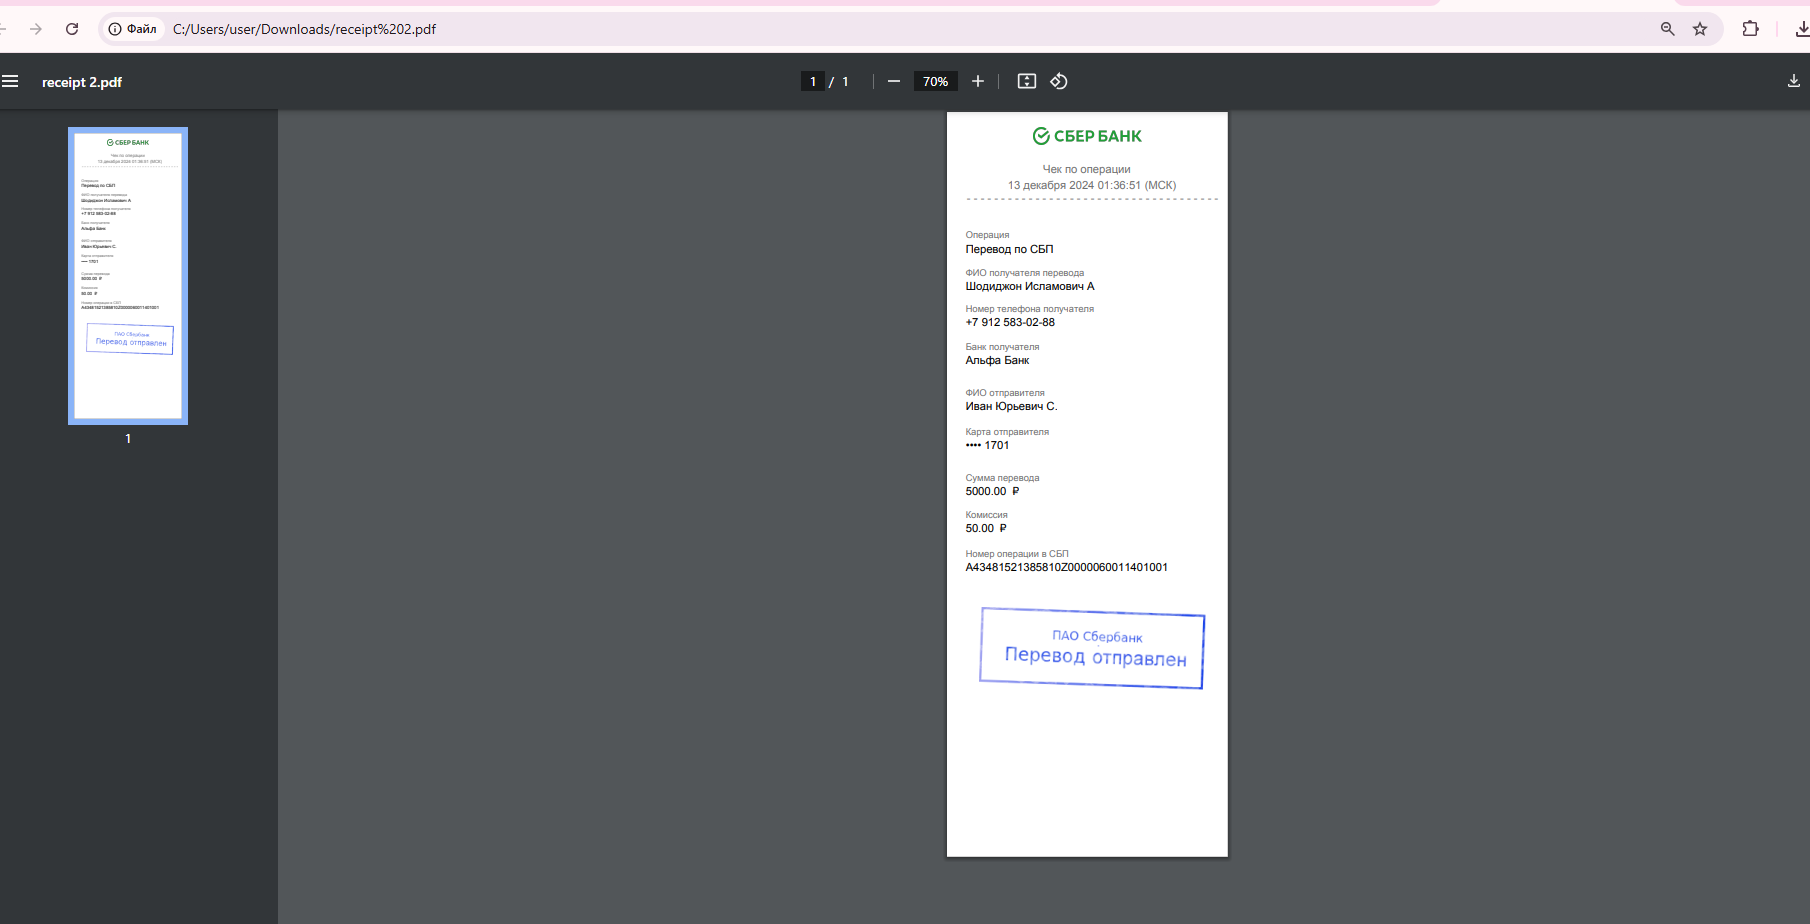Click the receipt 2.pdf title
The width and height of the screenshot is (1810, 924).
pos(82,82)
